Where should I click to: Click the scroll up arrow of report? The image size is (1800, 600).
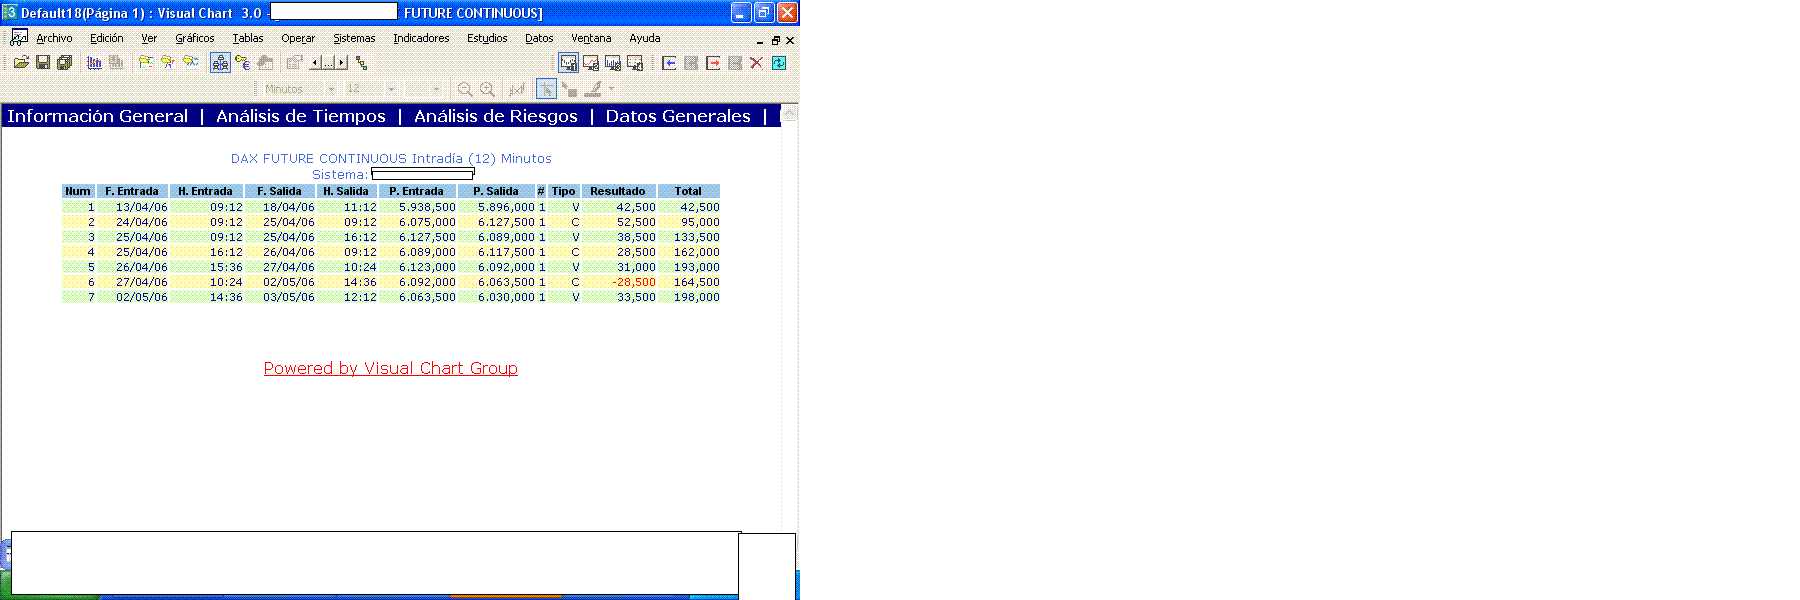pyautogui.click(x=789, y=113)
